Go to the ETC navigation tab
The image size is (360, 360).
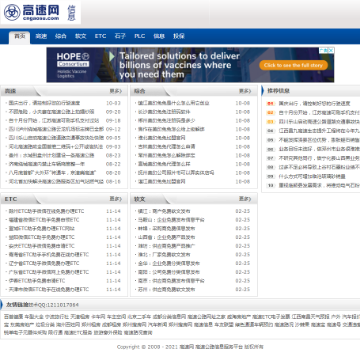(x=100, y=36)
